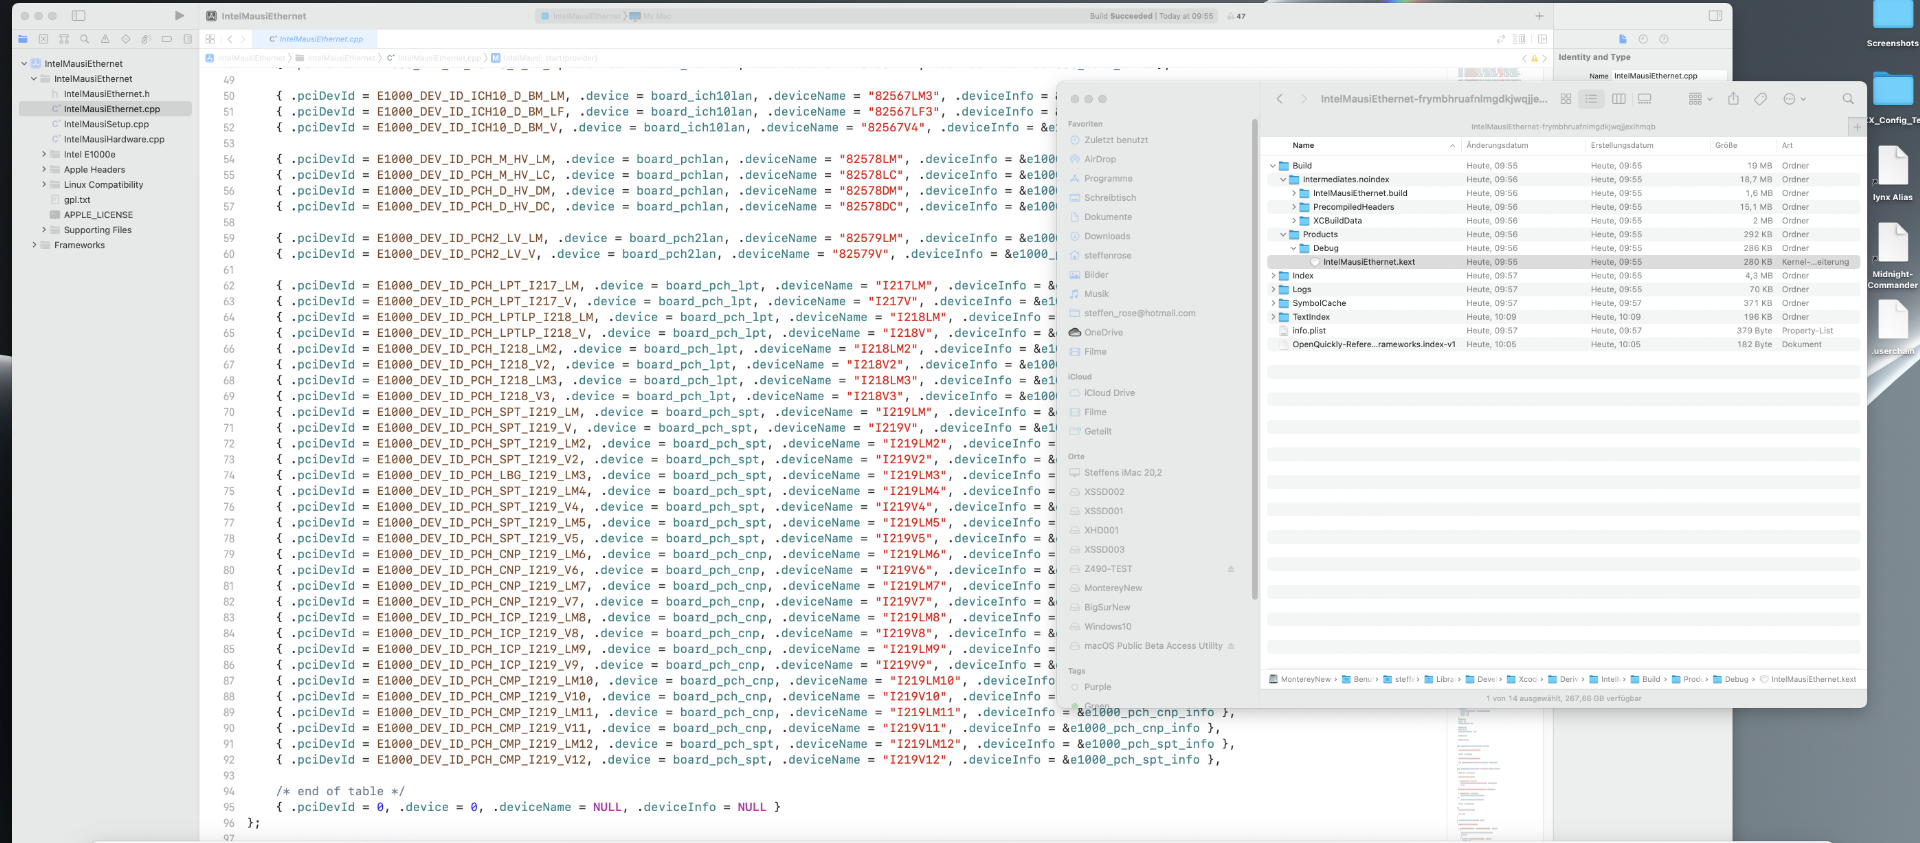Open the Issue navigator warning triangle
Screen dimensions: 1920x843
point(105,39)
